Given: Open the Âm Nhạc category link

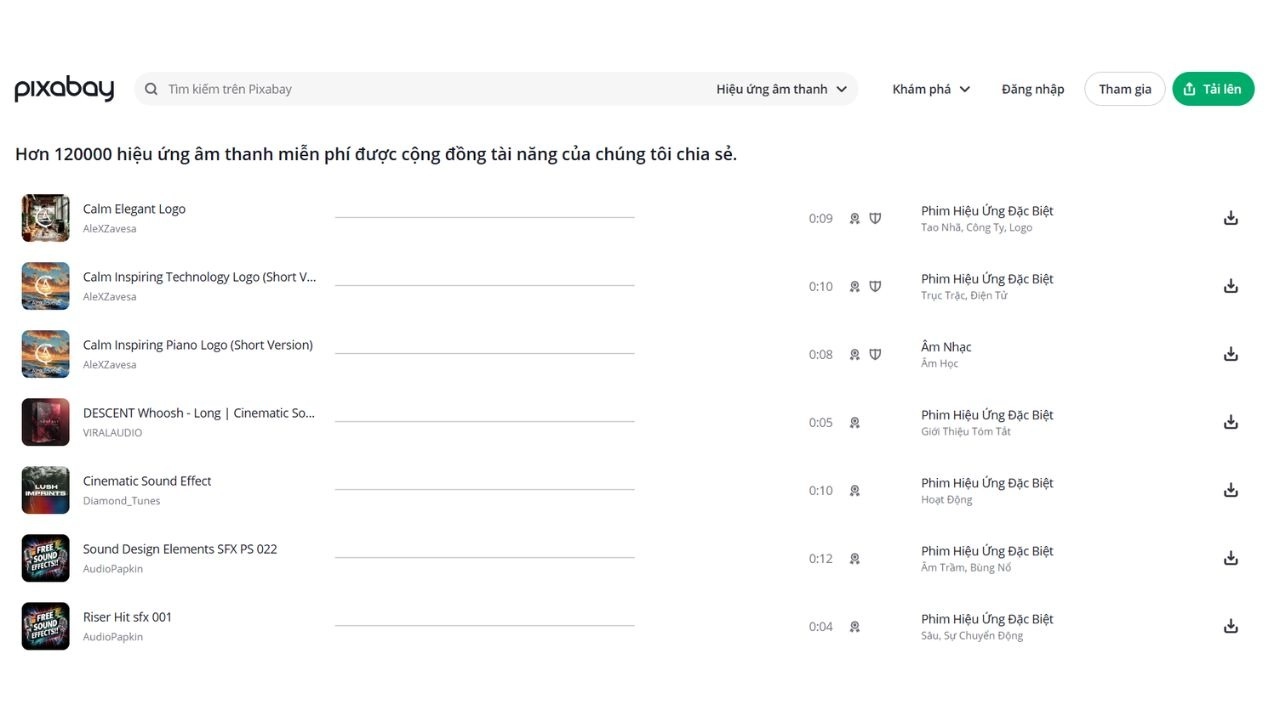Looking at the screenshot, I should click(946, 347).
